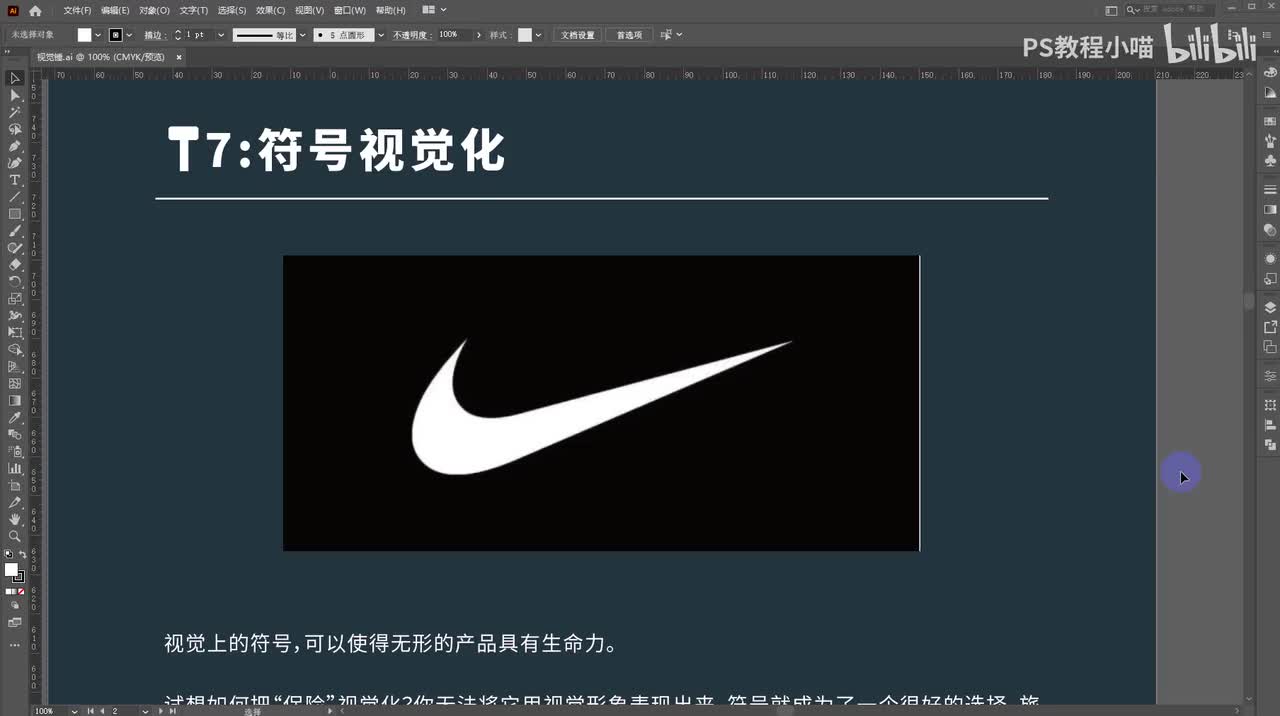1280x716 pixels.
Task: Open the 编辑(E) menu
Action: pos(115,10)
